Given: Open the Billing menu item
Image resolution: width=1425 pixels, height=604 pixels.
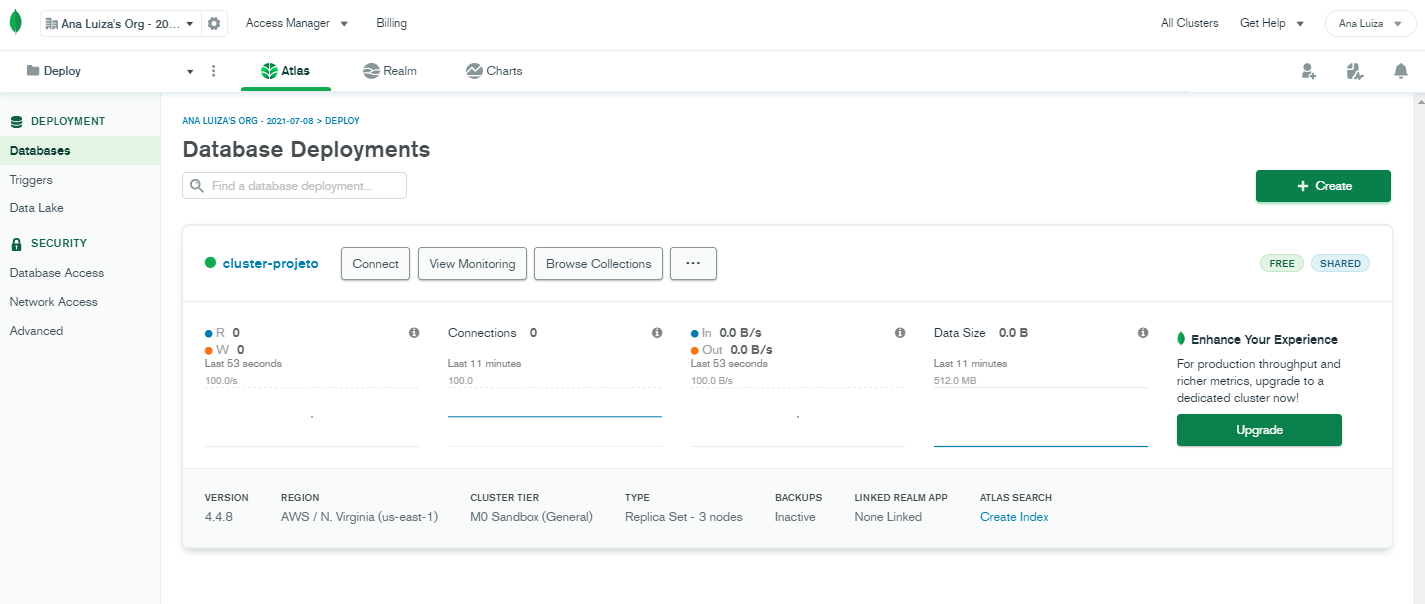Looking at the screenshot, I should click(x=391, y=23).
